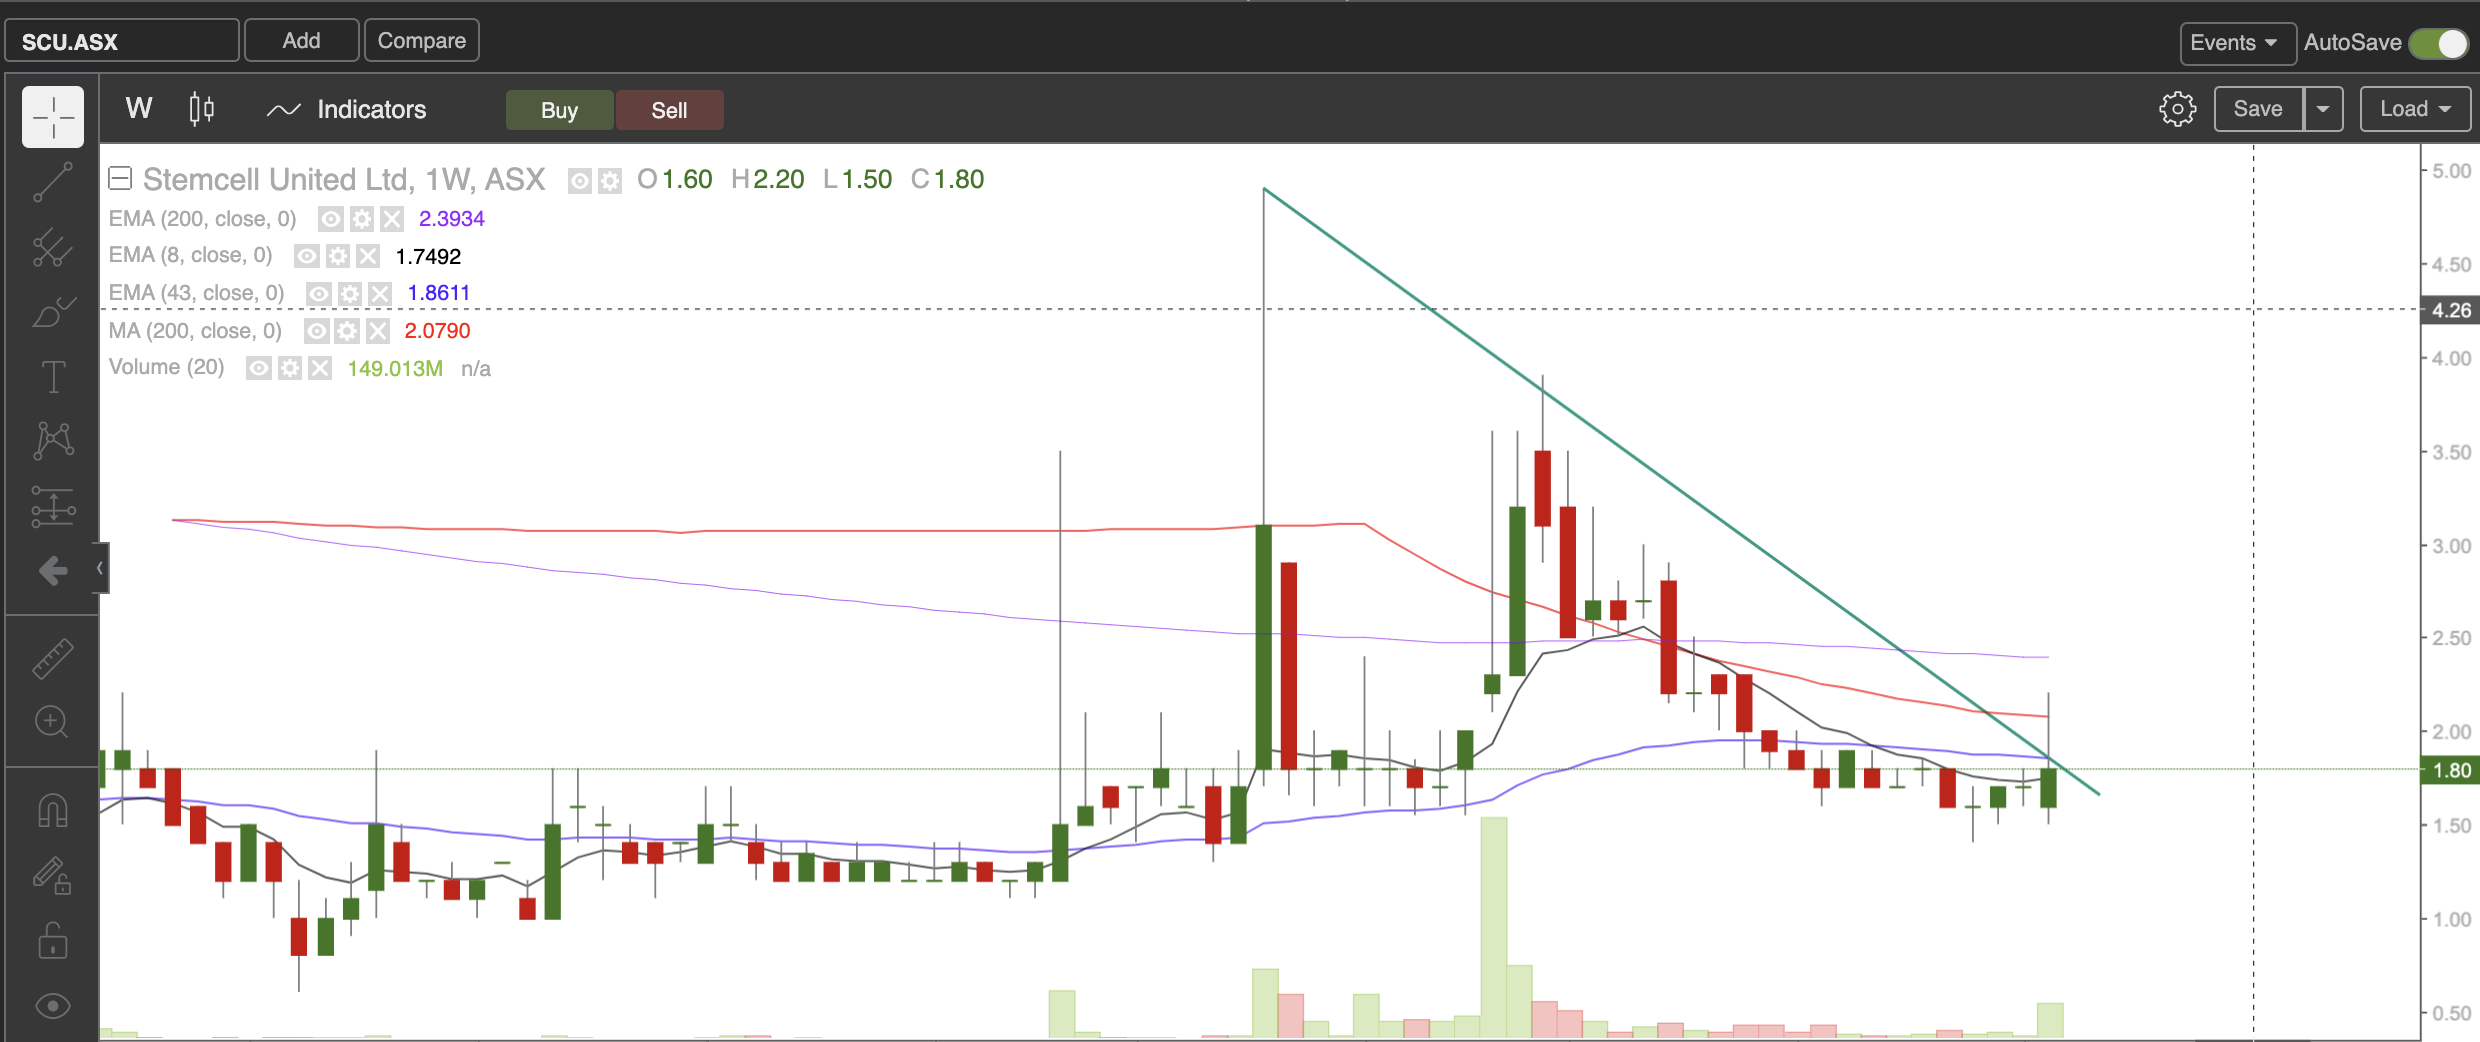Click the EMA 43 value 1.8611
The image size is (2480, 1042).
(438, 293)
